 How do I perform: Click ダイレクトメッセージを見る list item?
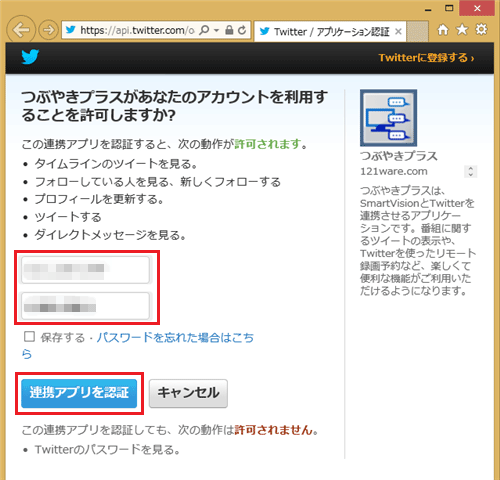click(x=110, y=235)
